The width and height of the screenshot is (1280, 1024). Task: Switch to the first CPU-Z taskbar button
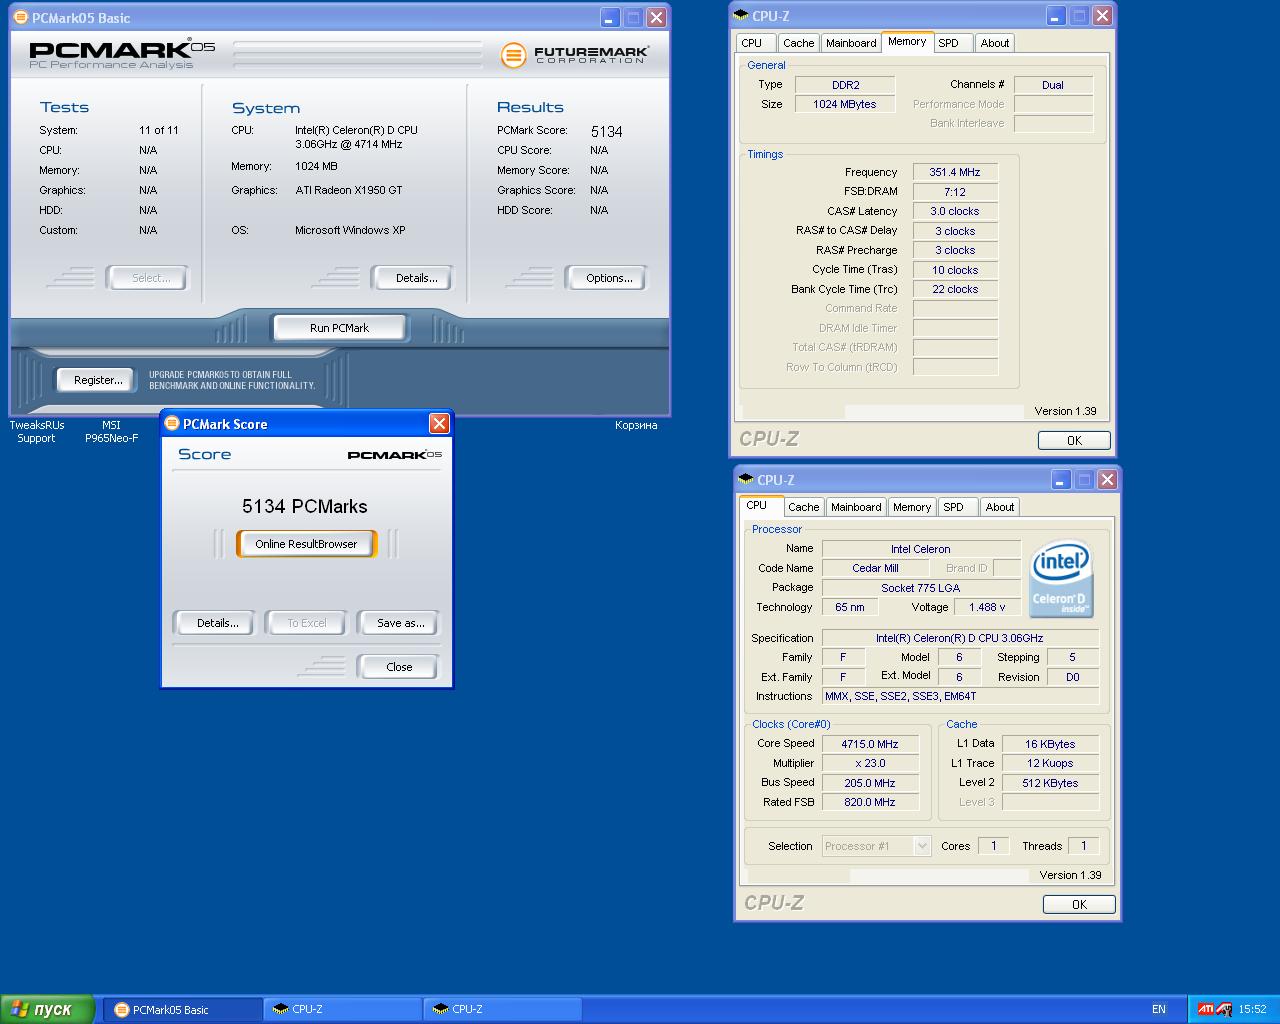click(x=343, y=1009)
